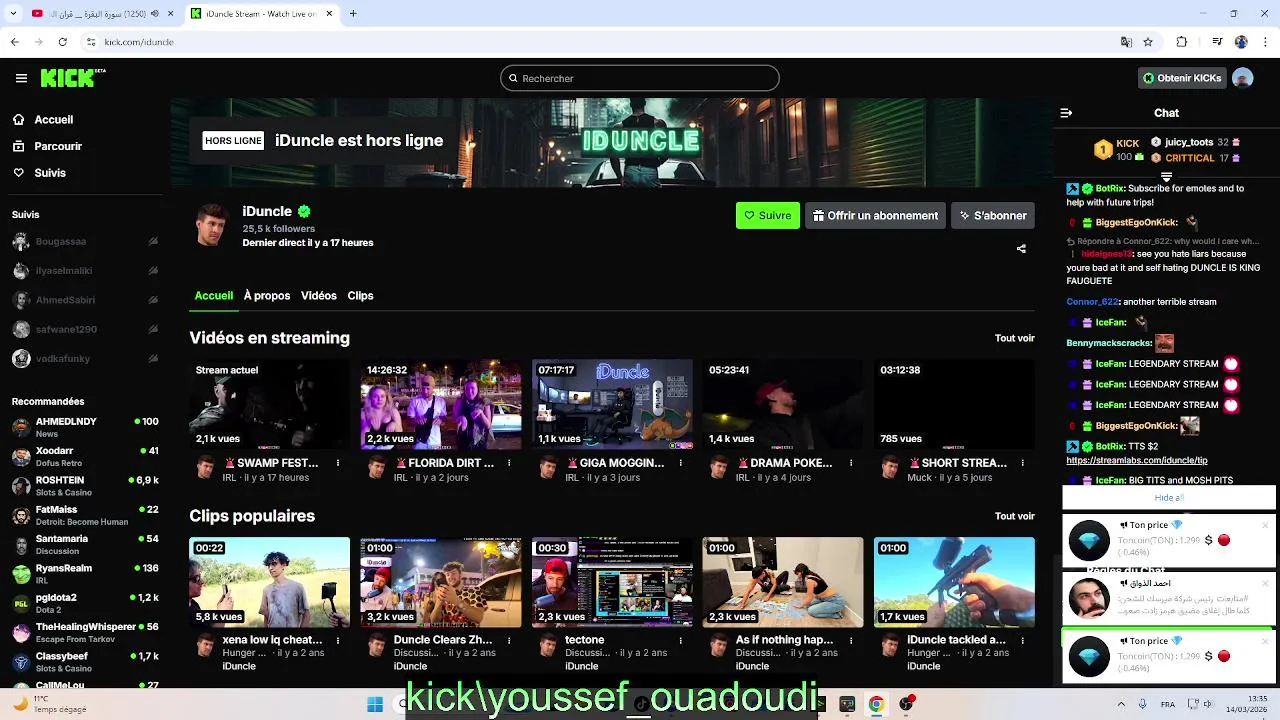
Task: Dismiss the first Ton price notification
Action: pyautogui.click(x=1265, y=525)
